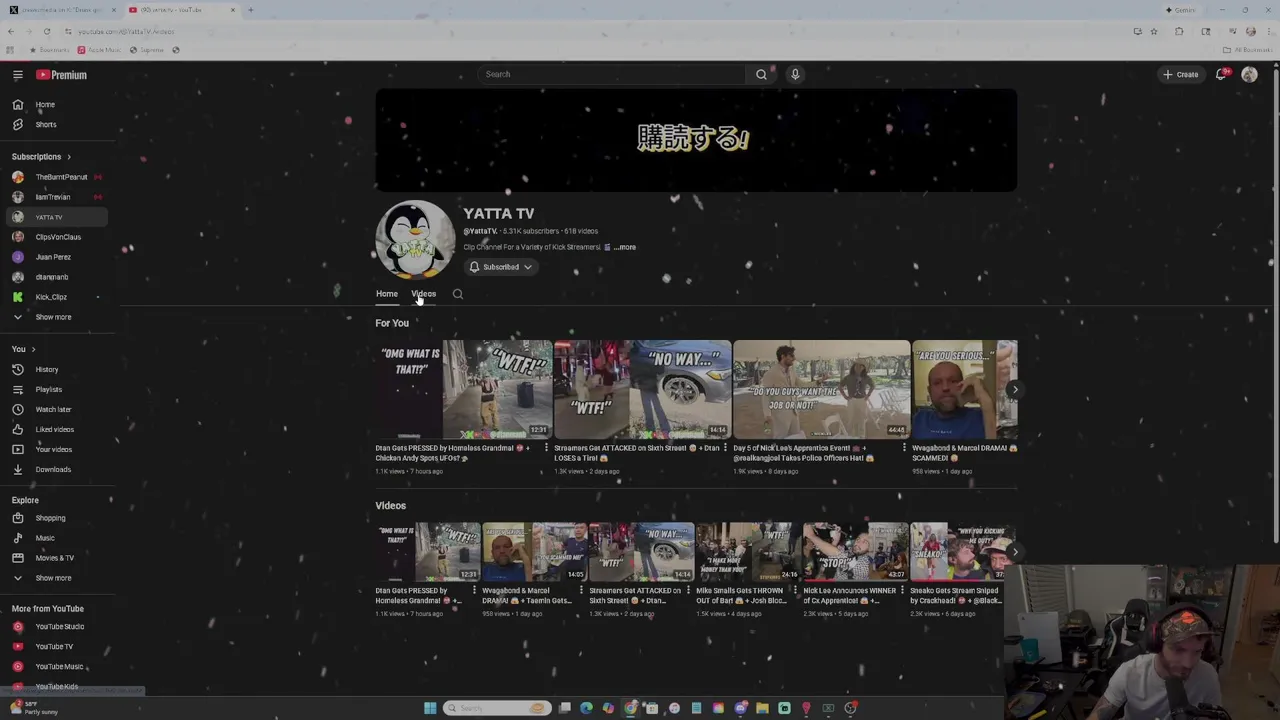The height and width of the screenshot is (720, 1280).
Task: Open the Subscriptions section chevron
Action: pos(69,157)
